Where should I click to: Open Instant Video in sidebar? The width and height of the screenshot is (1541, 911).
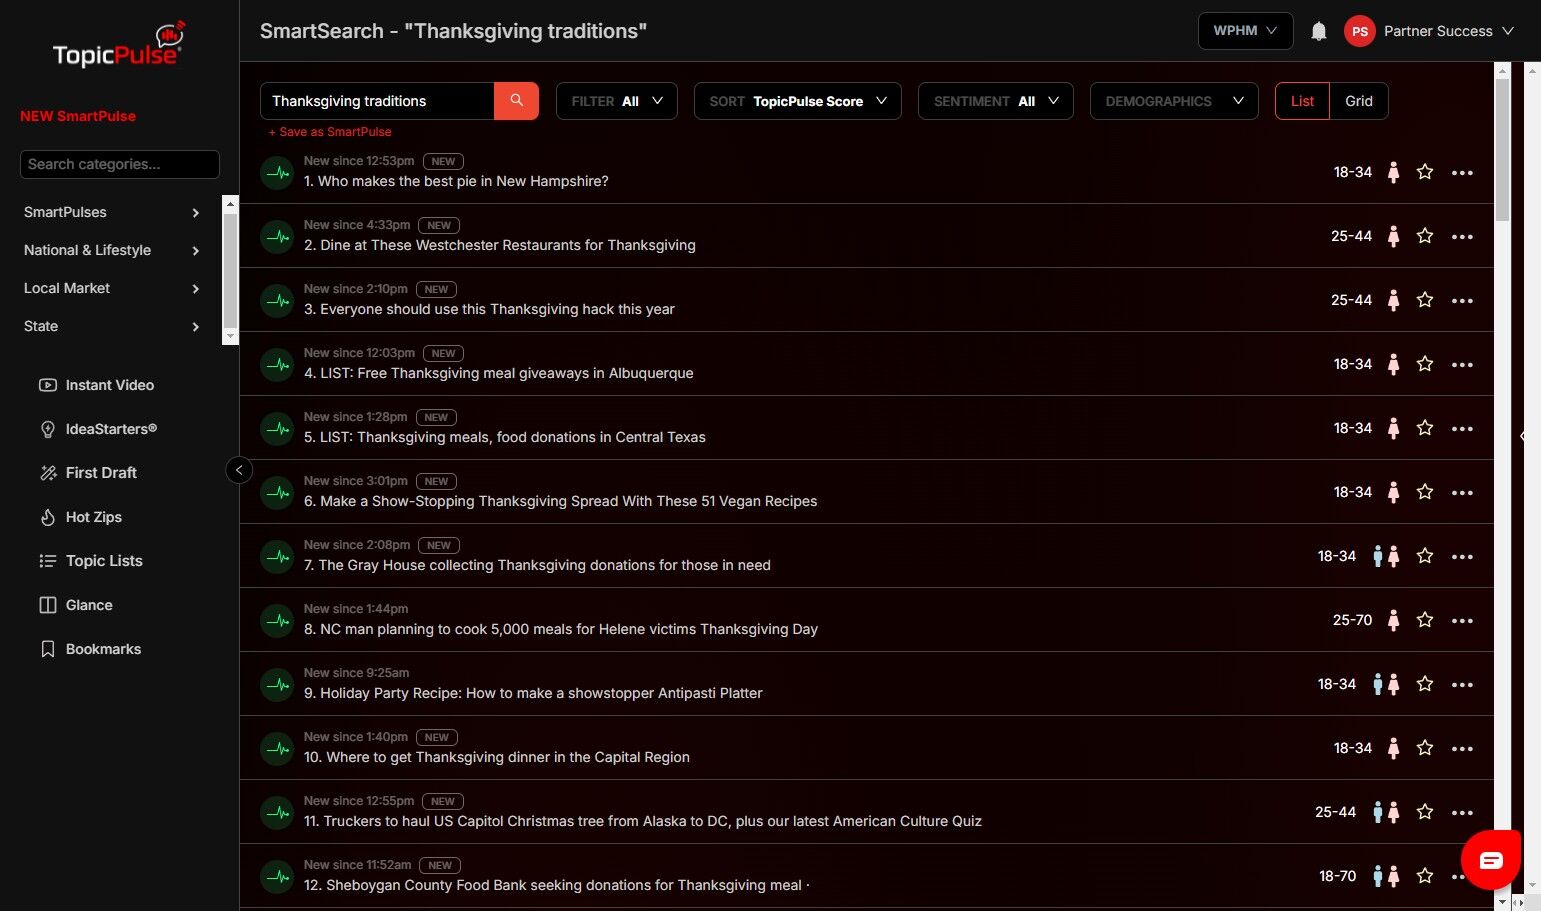point(96,385)
